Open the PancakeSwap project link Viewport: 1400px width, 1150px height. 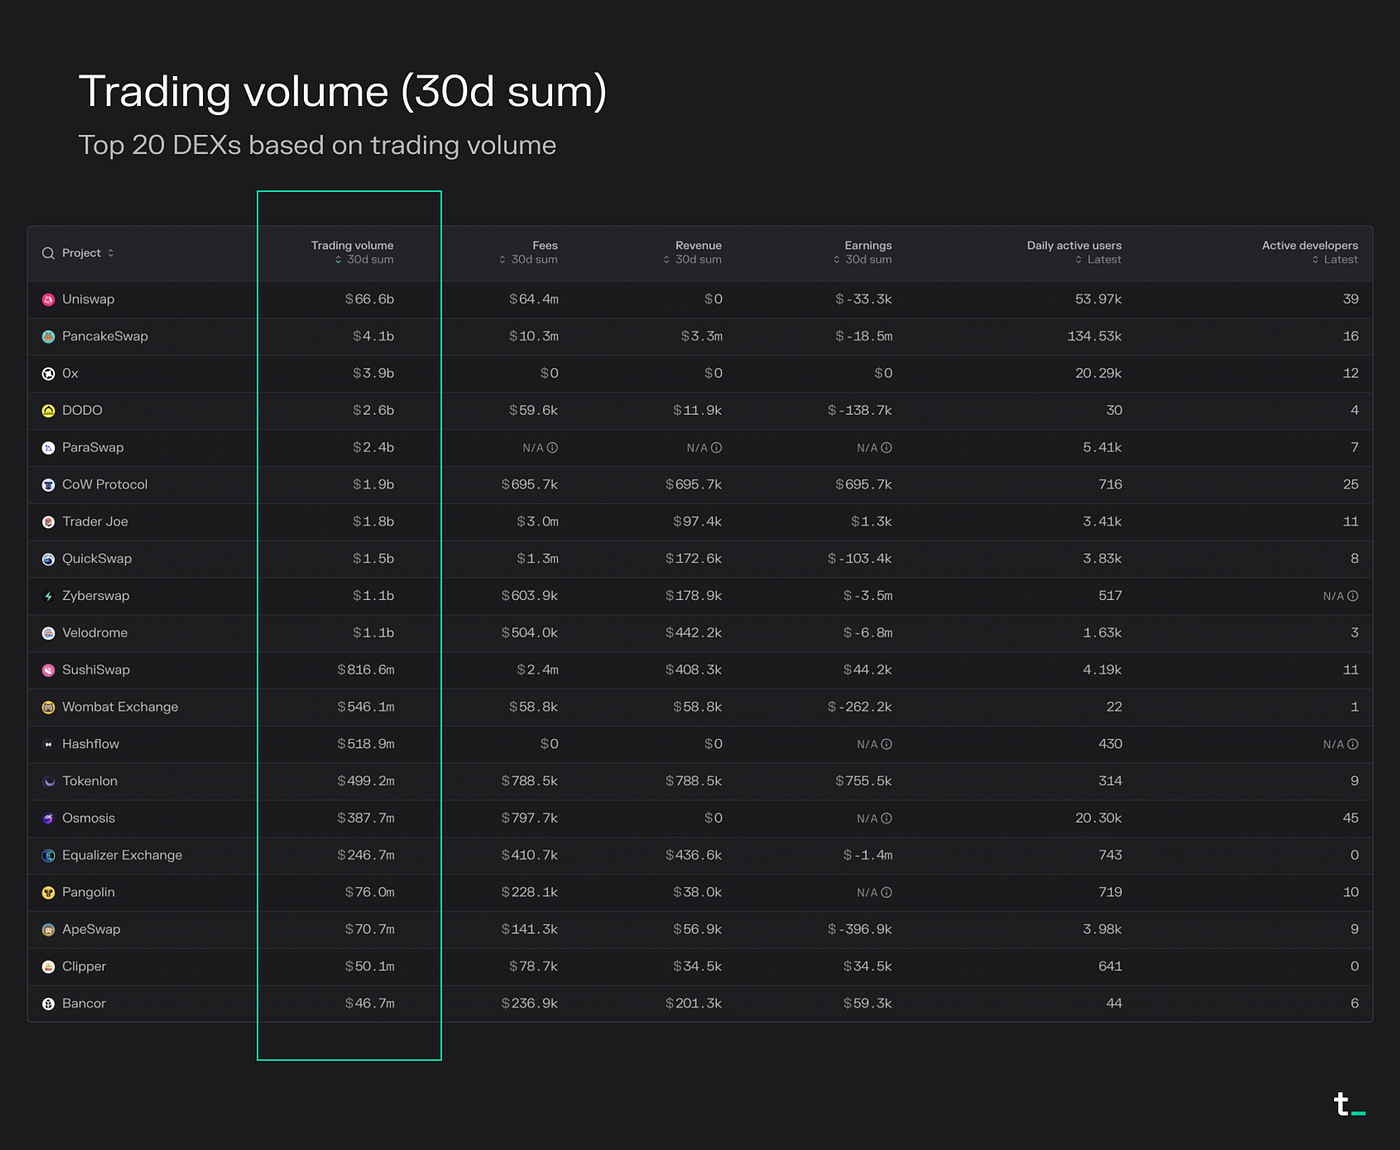105,336
